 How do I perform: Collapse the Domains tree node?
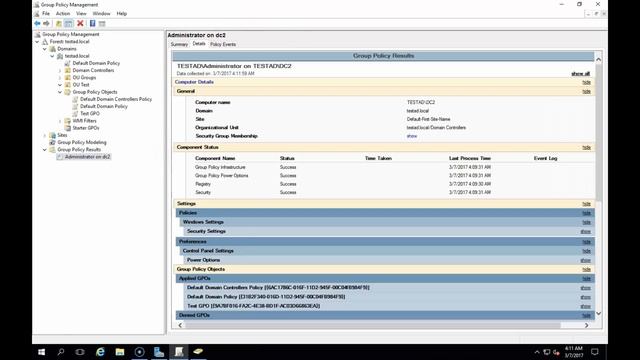click(45, 49)
